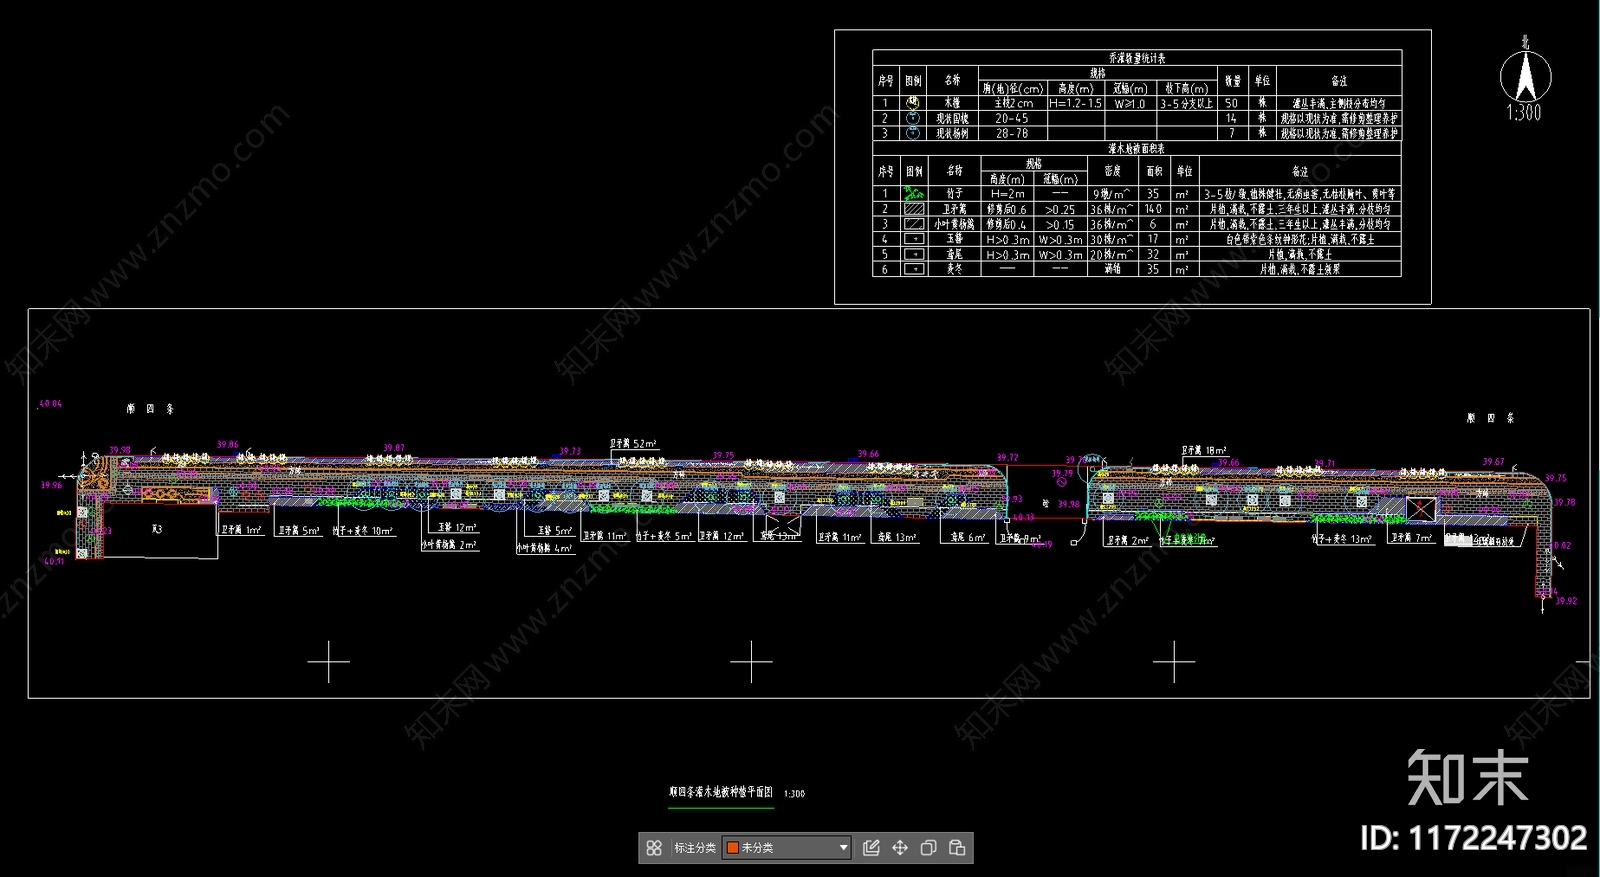The width and height of the screenshot is (1600, 877).
Task: Click the H=1.2-1.5 cell in the tree table
Action: (1075, 103)
